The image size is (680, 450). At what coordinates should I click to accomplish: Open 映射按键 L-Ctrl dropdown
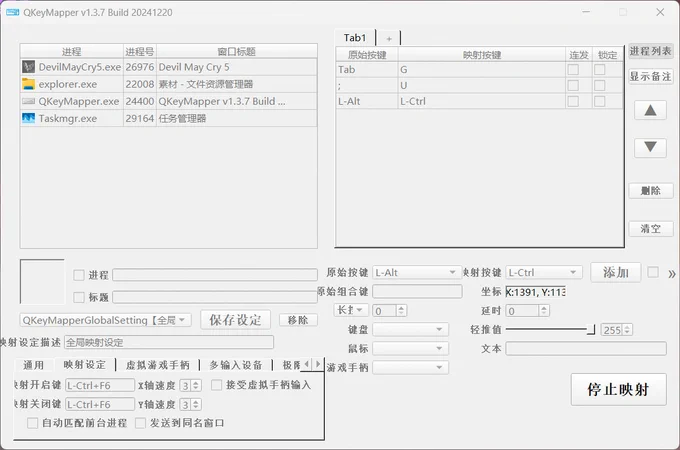(x=543, y=272)
